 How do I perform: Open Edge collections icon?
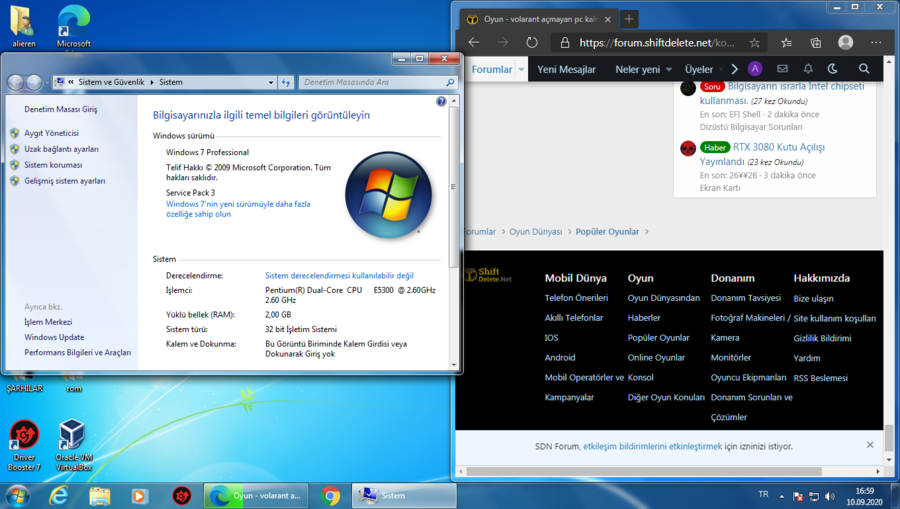(x=816, y=42)
